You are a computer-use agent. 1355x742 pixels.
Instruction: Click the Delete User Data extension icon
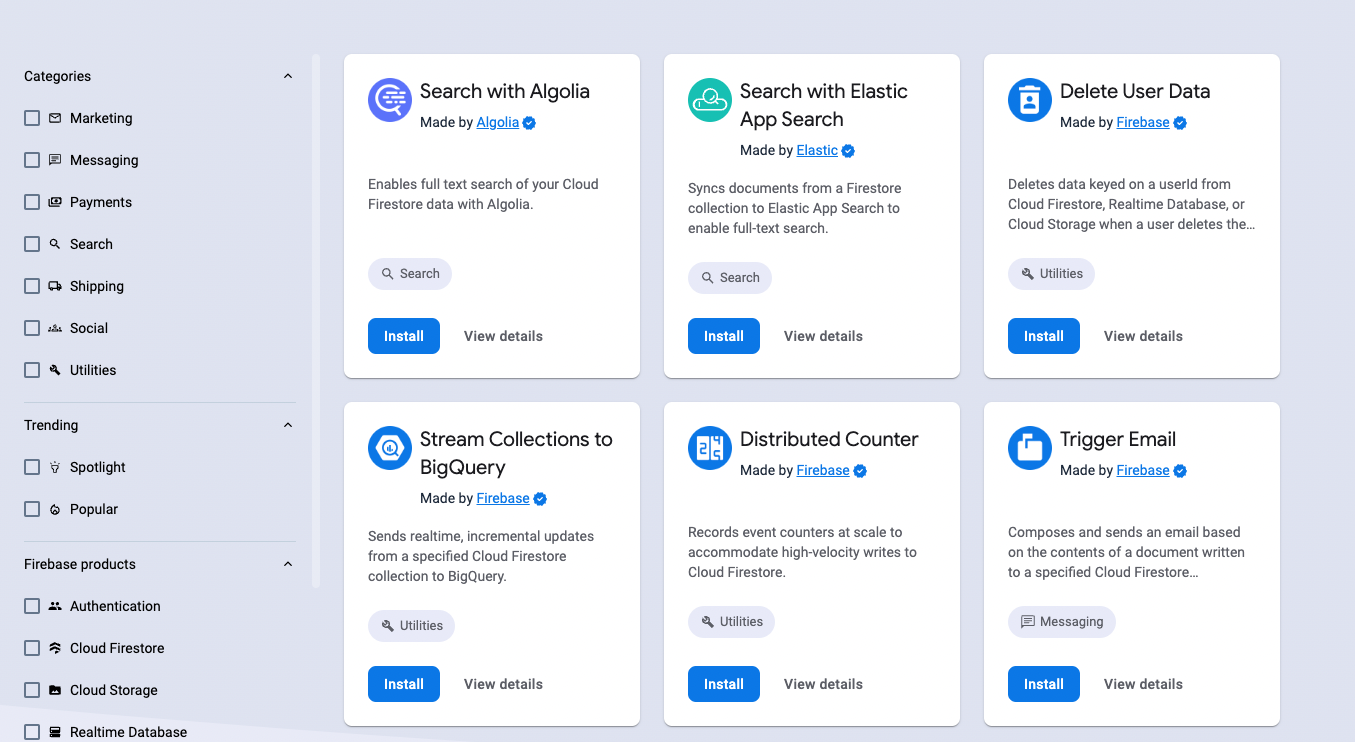[1030, 100]
